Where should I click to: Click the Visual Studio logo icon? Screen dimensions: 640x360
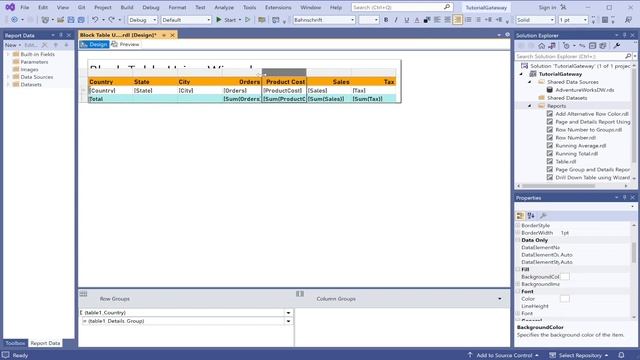(x=10, y=7)
